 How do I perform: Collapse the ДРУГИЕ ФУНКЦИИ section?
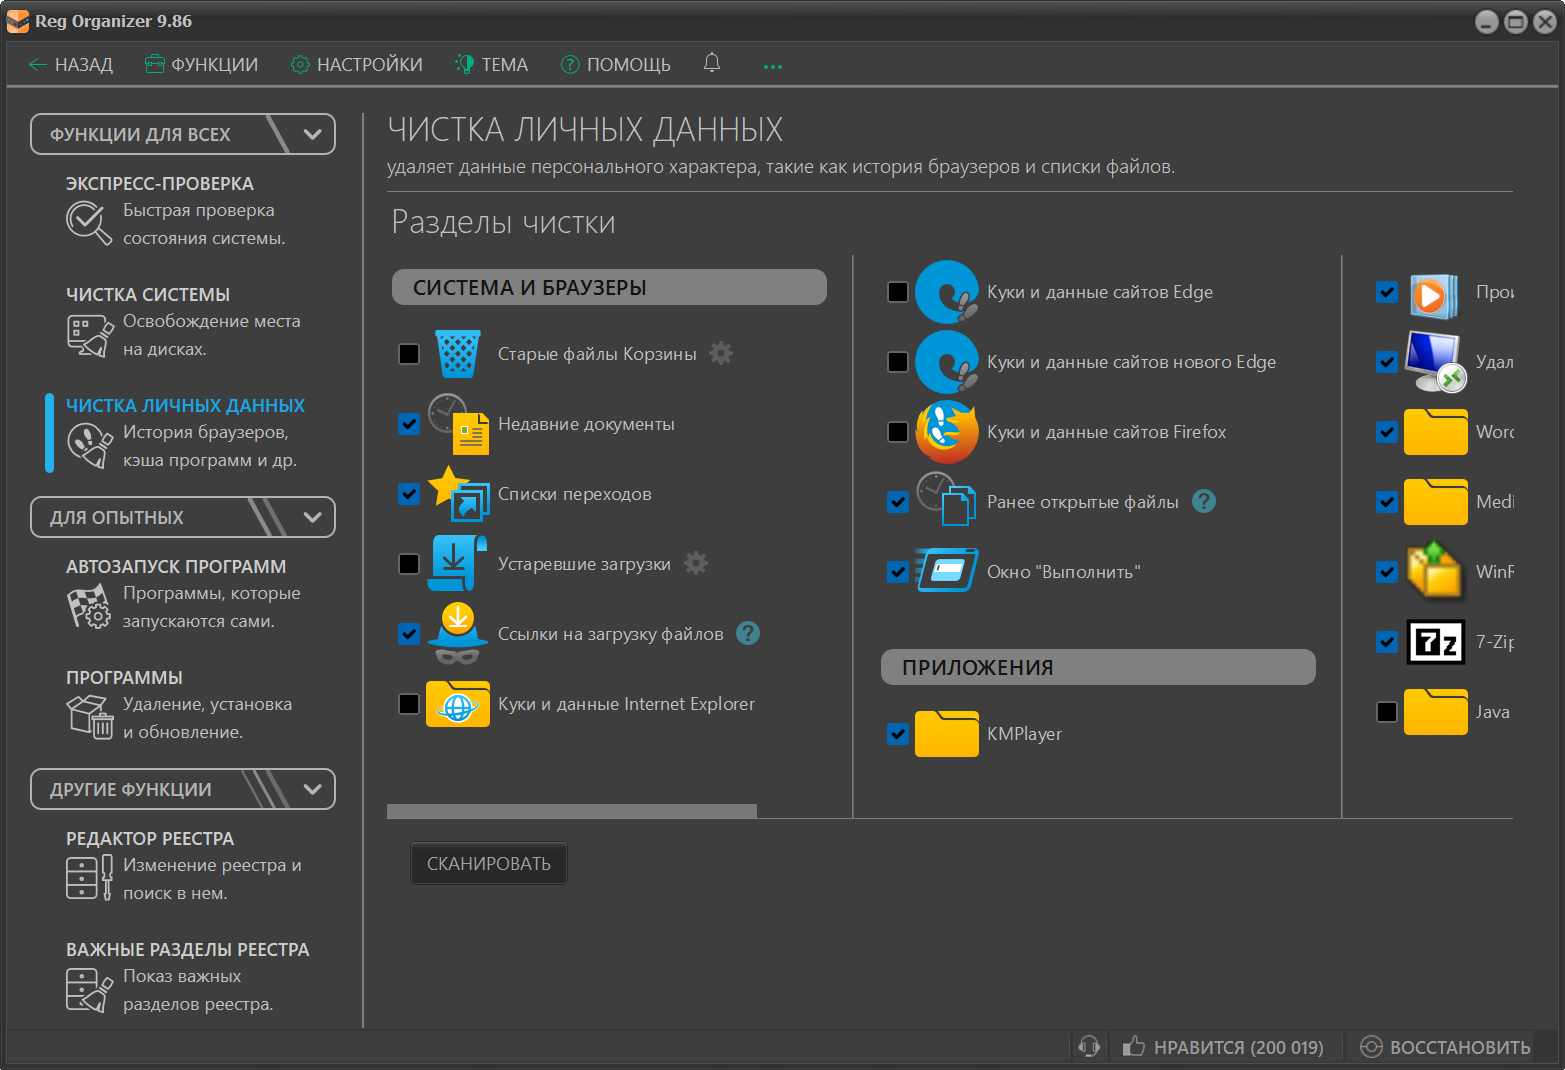pos(312,789)
